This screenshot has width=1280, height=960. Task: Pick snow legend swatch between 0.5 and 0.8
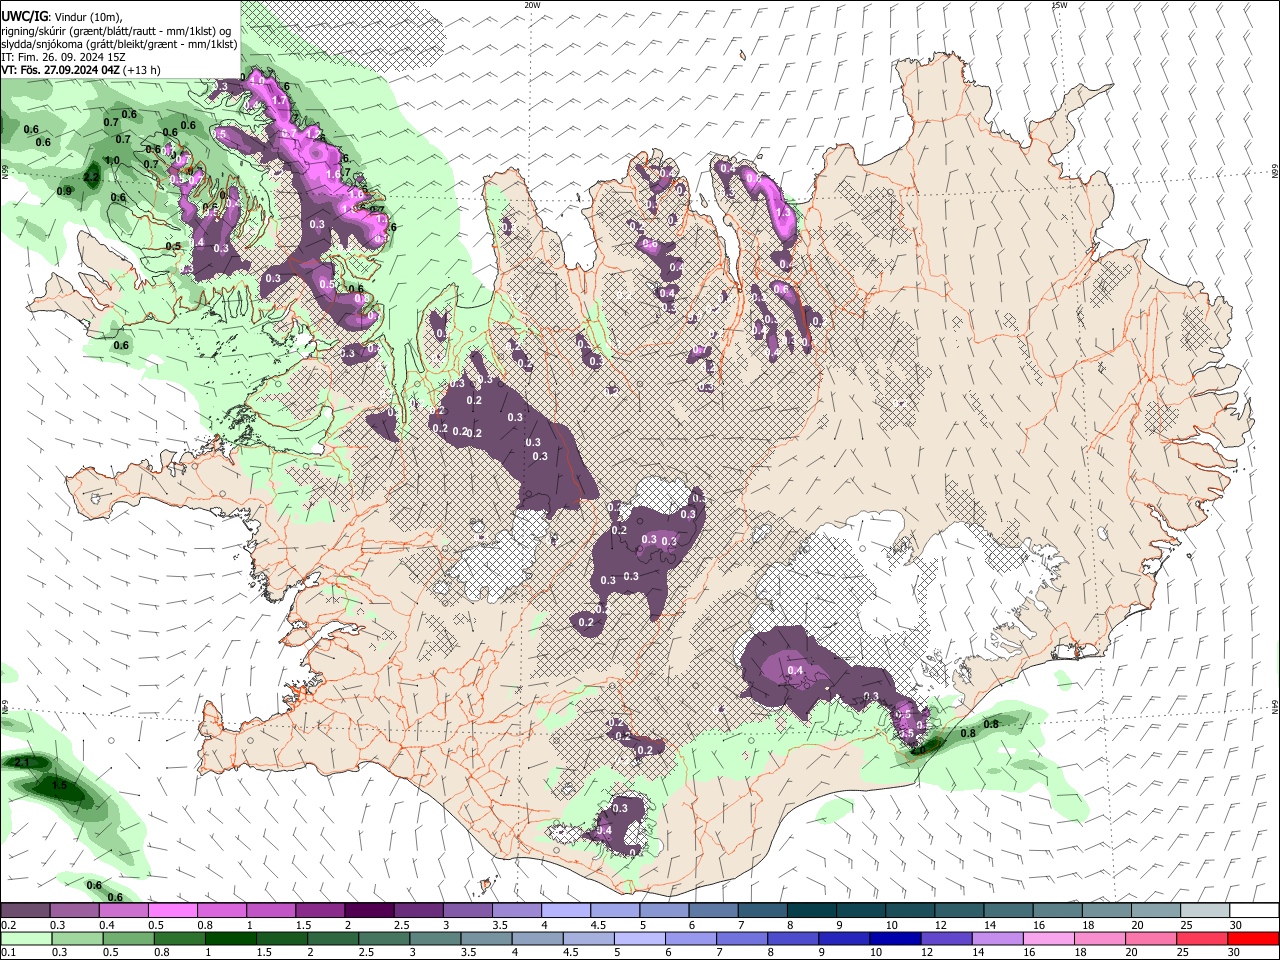(172, 911)
